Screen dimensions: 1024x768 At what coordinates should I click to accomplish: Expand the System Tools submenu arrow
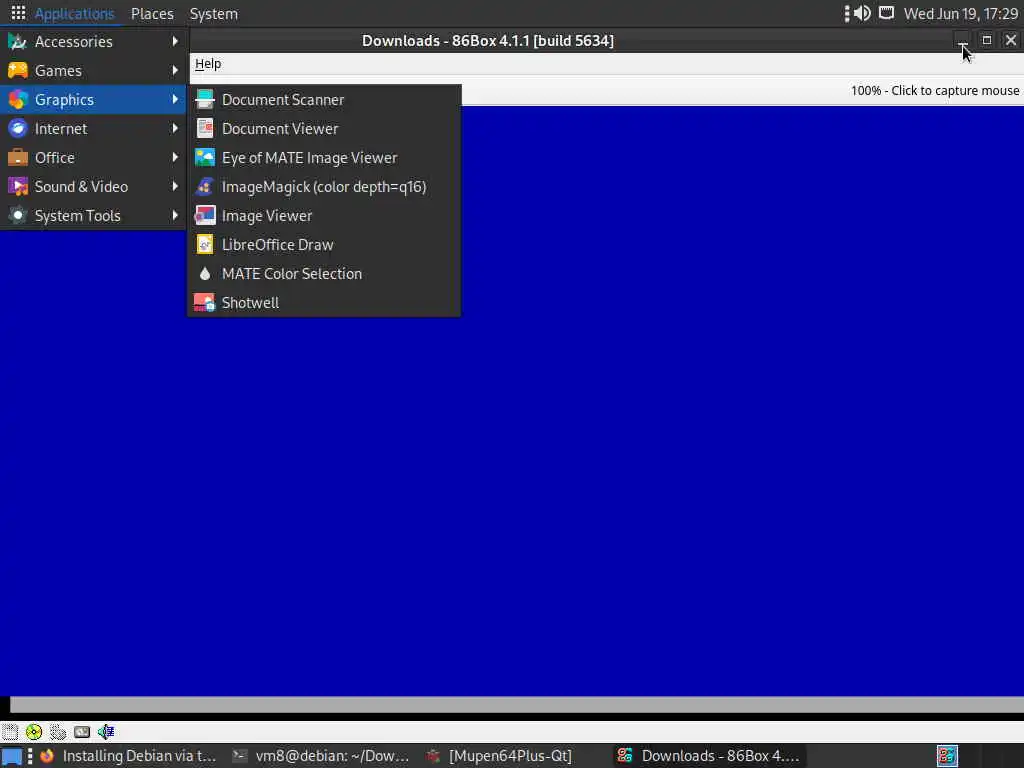coord(175,216)
